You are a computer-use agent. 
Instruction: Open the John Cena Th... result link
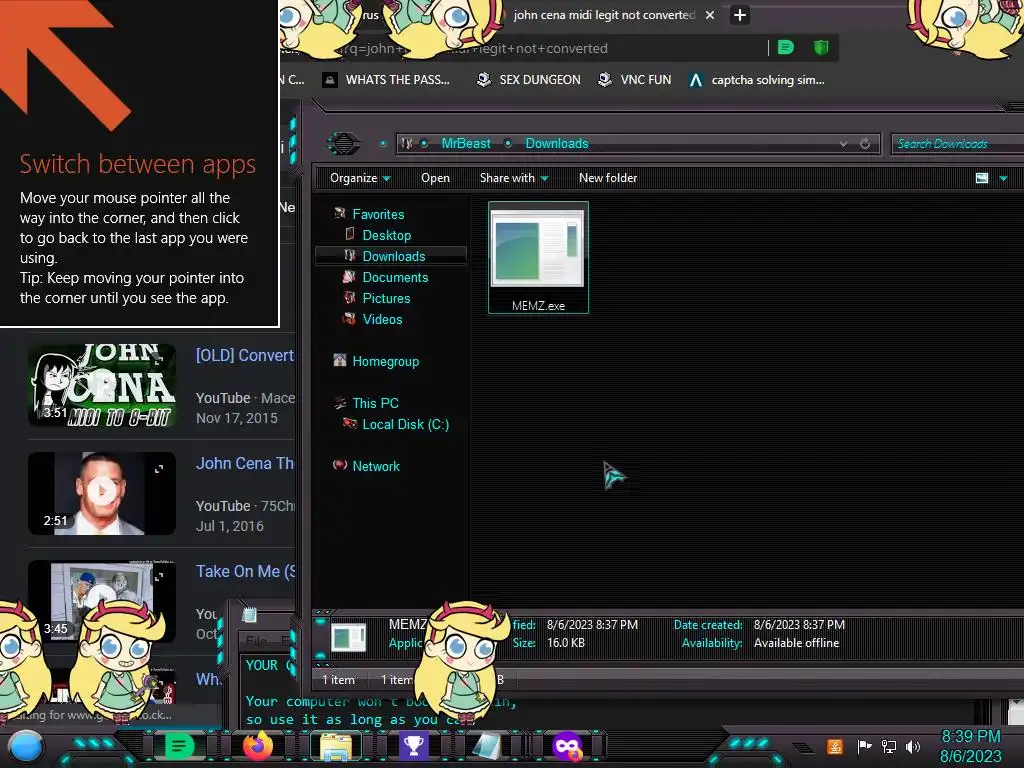[245, 463]
